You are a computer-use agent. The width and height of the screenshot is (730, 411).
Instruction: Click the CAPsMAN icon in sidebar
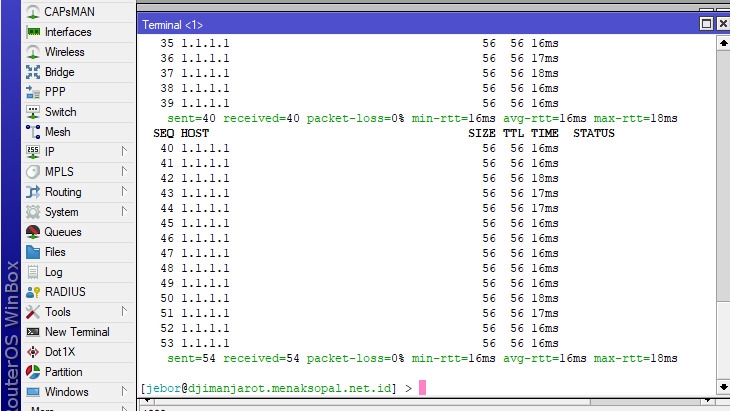point(33,12)
